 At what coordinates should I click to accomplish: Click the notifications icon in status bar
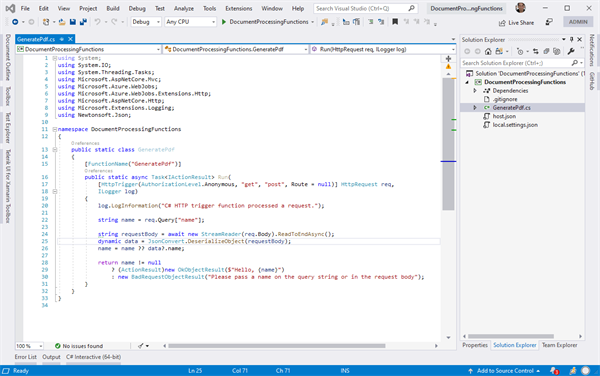(x=554, y=371)
